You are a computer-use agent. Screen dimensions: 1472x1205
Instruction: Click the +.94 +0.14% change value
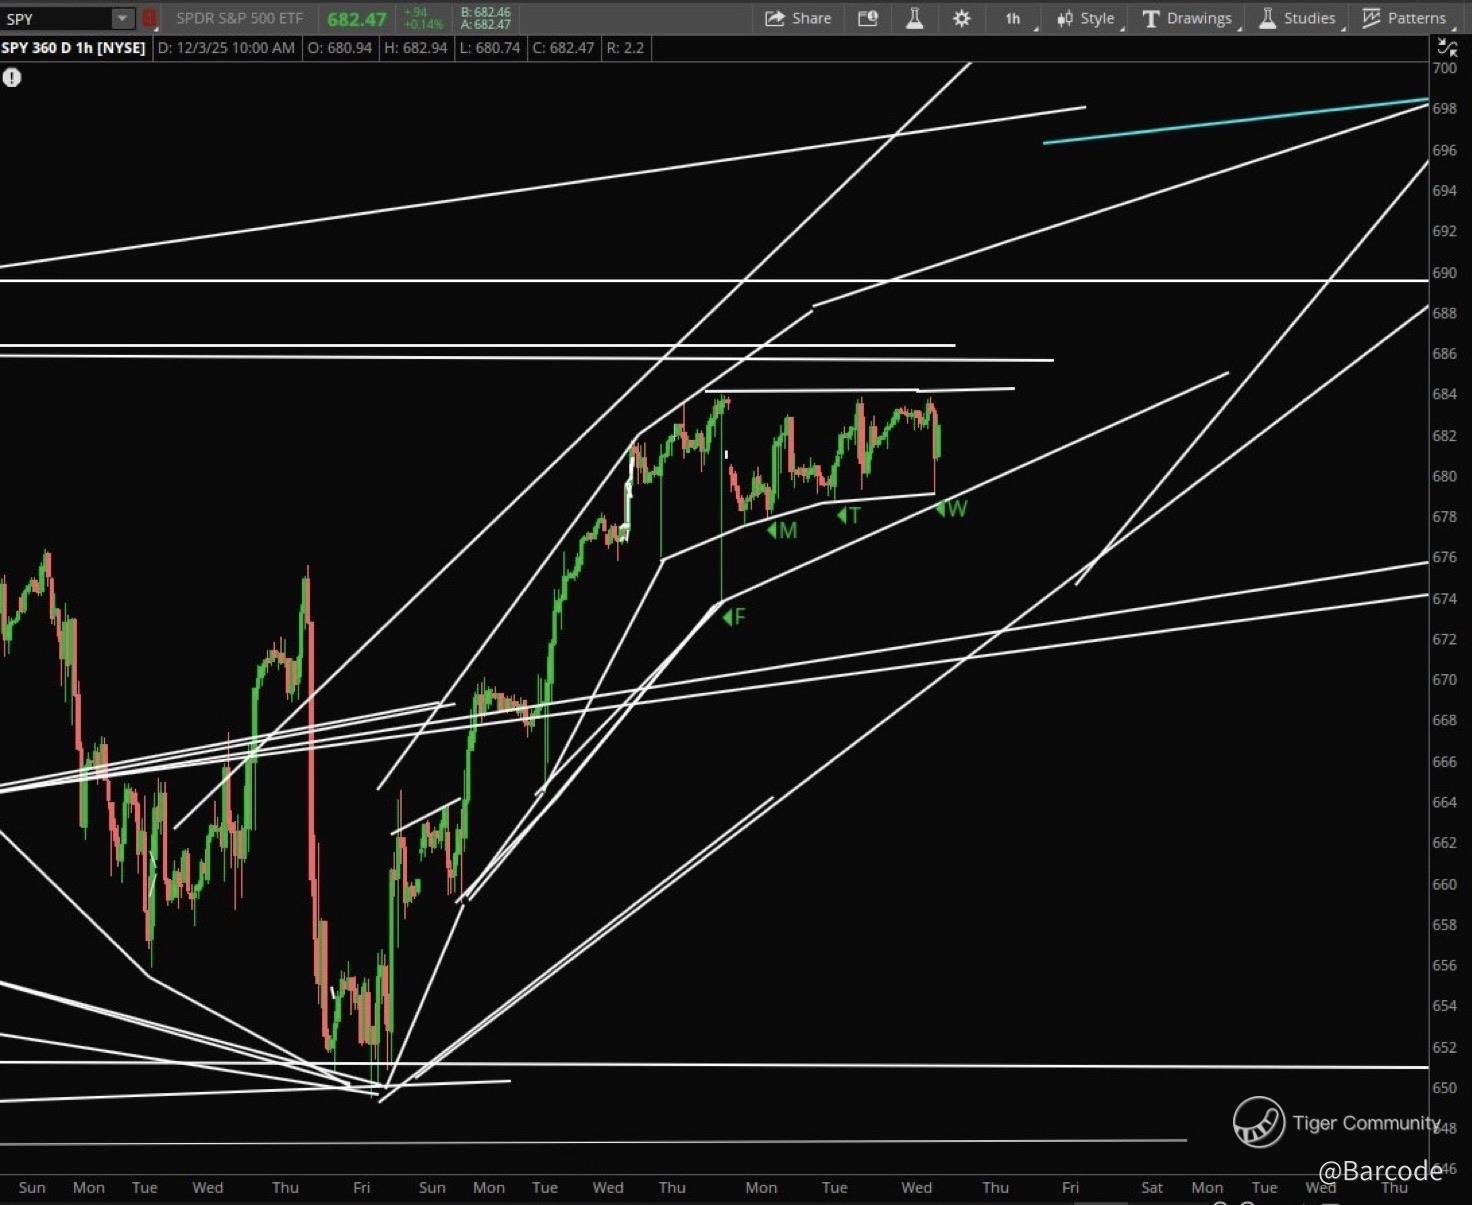pos(423,18)
